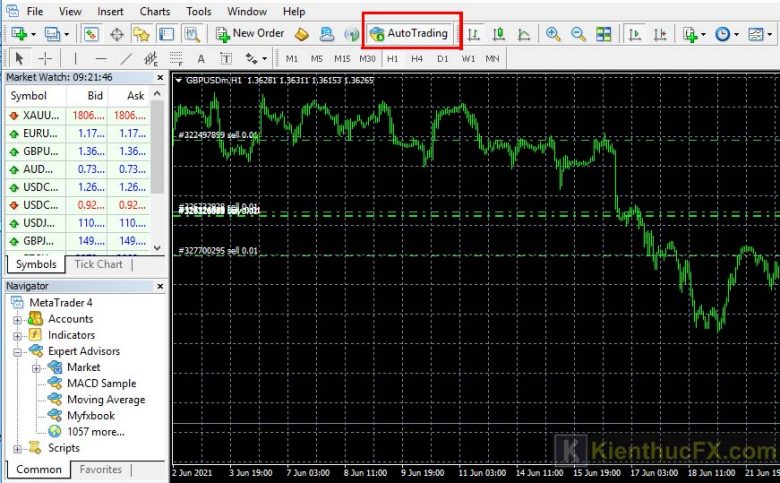Click the New Order button
This screenshot has width=780, height=483.
[x=249, y=33]
